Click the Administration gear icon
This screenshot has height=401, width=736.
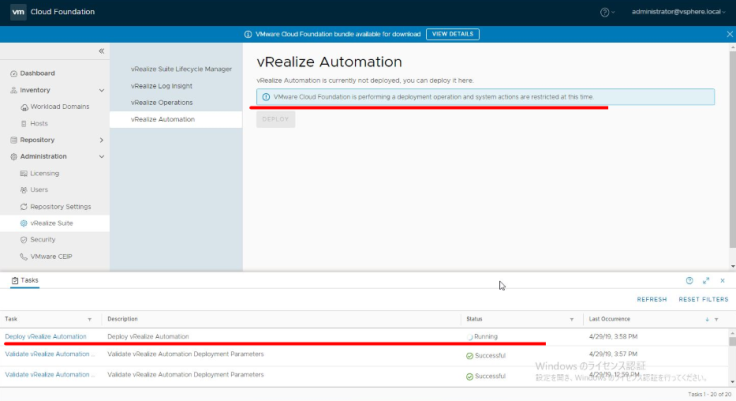tap(14, 157)
